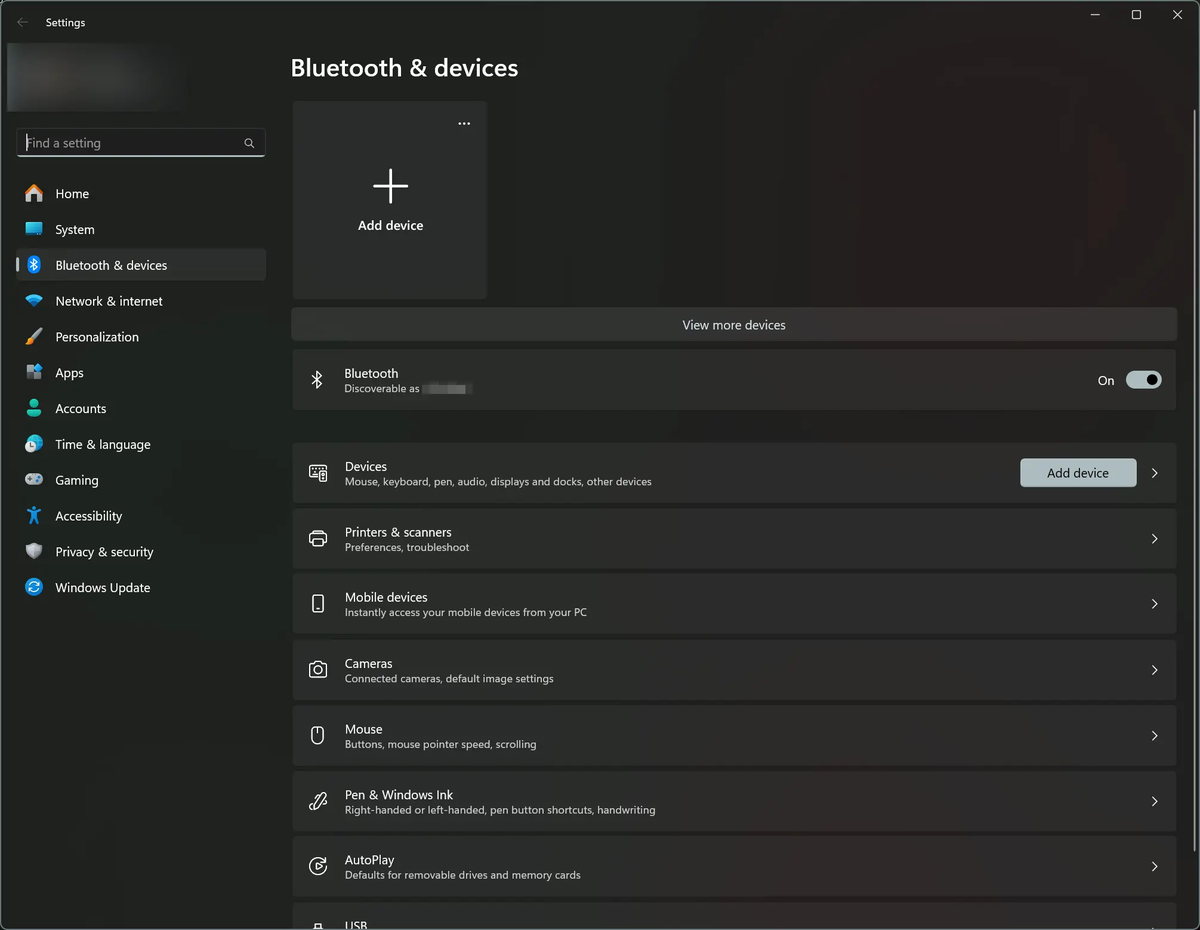Open Apps section label in sidebar
The image size is (1200, 930).
[x=69, y=373]
